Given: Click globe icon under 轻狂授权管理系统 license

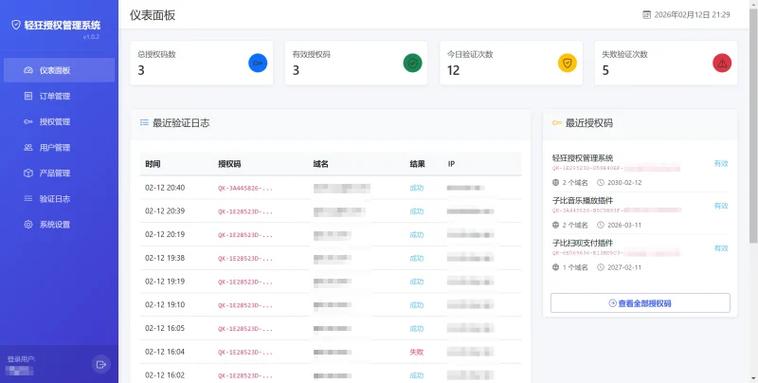Looking at the screenshot, I should point(555,182).
